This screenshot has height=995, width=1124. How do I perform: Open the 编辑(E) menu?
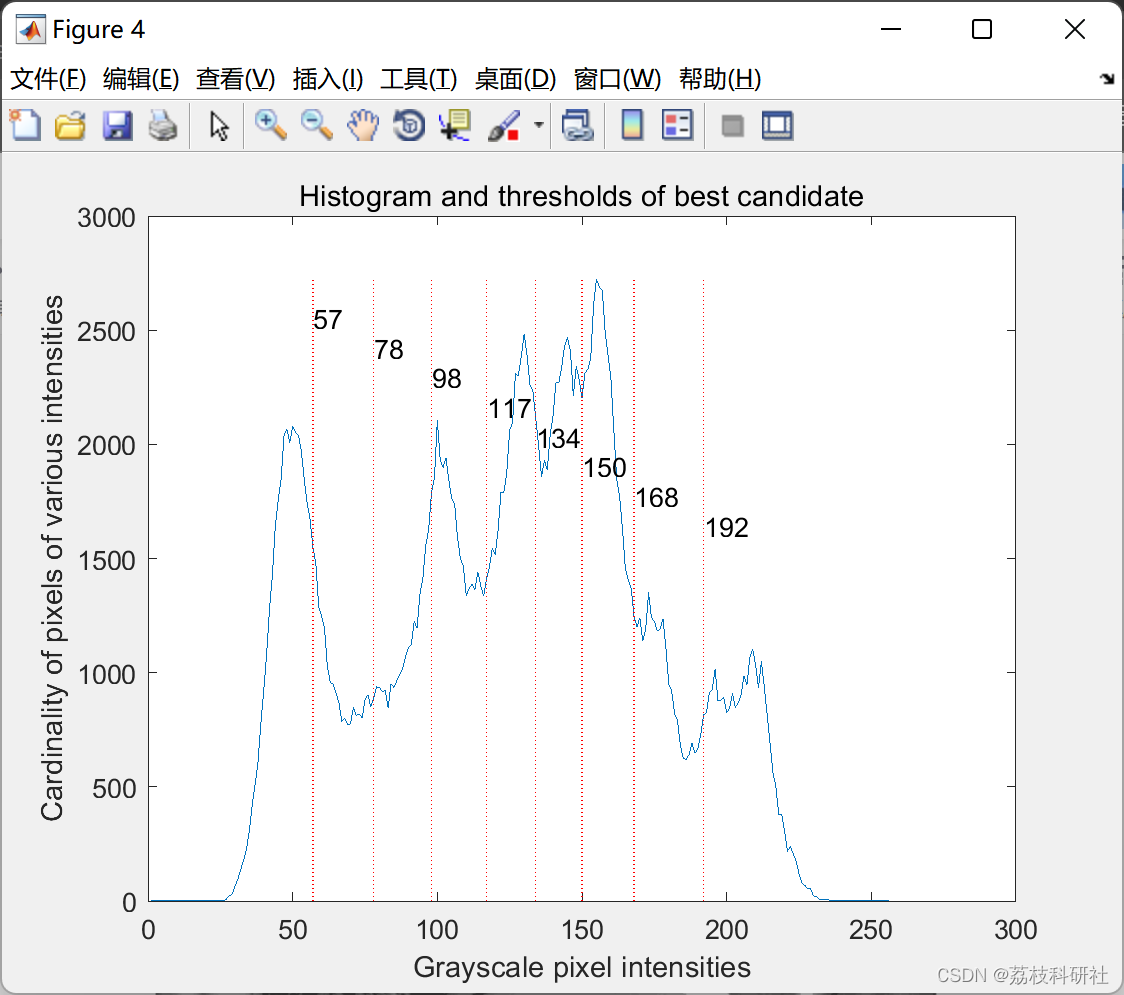140,79
